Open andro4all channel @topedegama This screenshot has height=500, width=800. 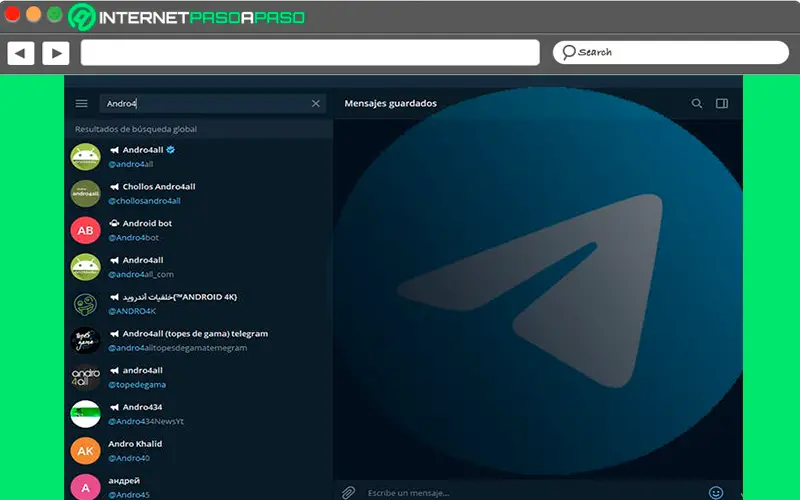tap(199, 377)
